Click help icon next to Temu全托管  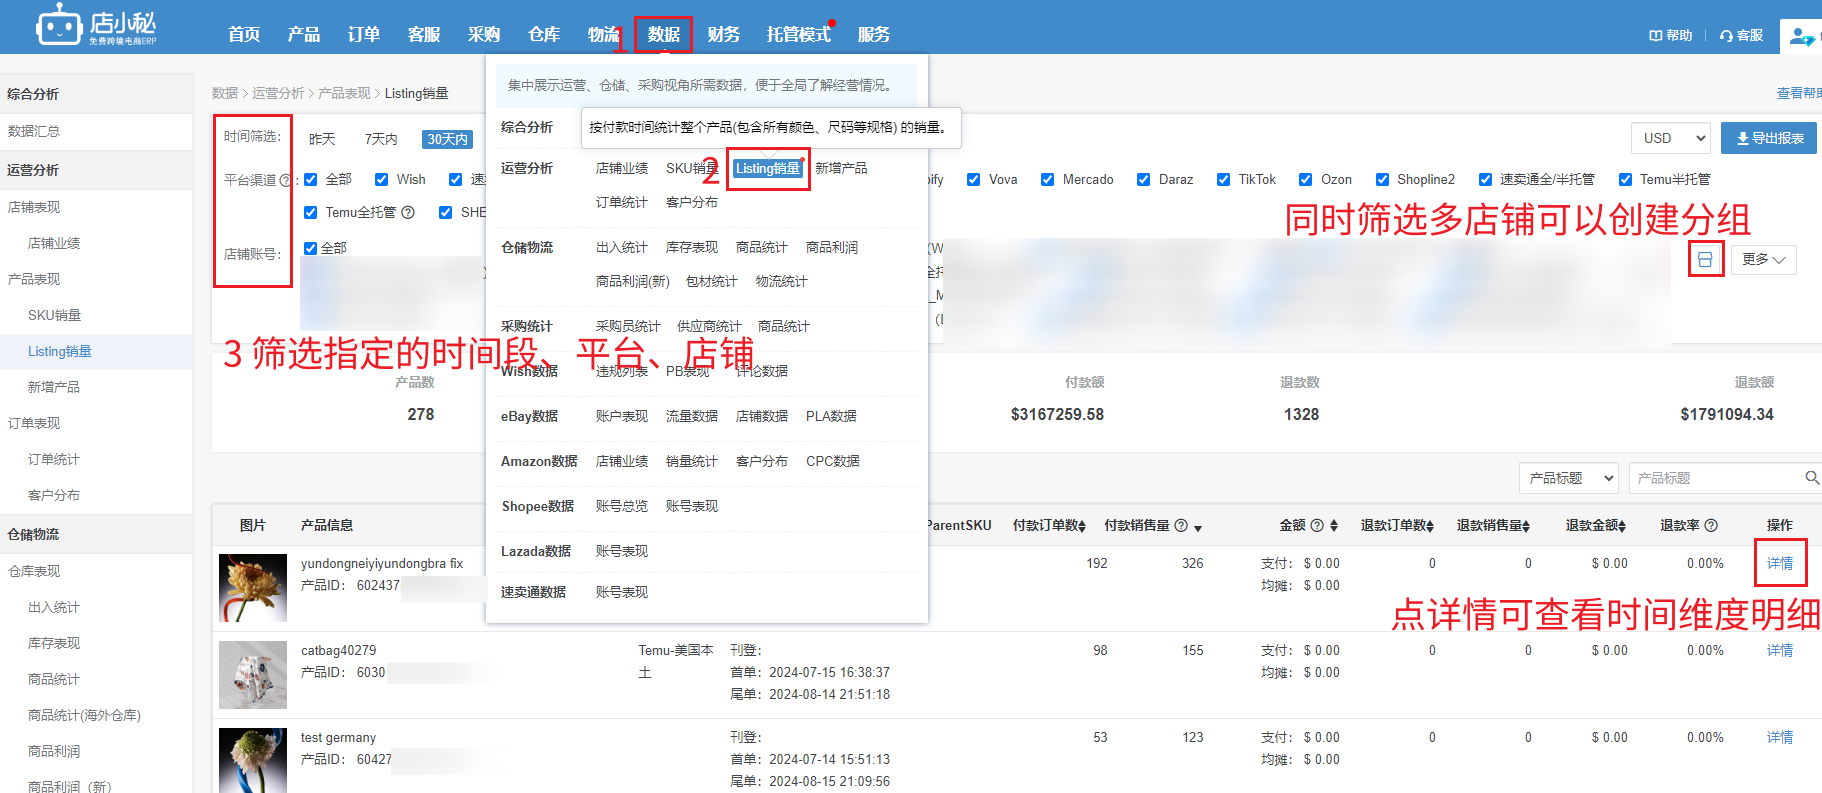tap(408, 212)
